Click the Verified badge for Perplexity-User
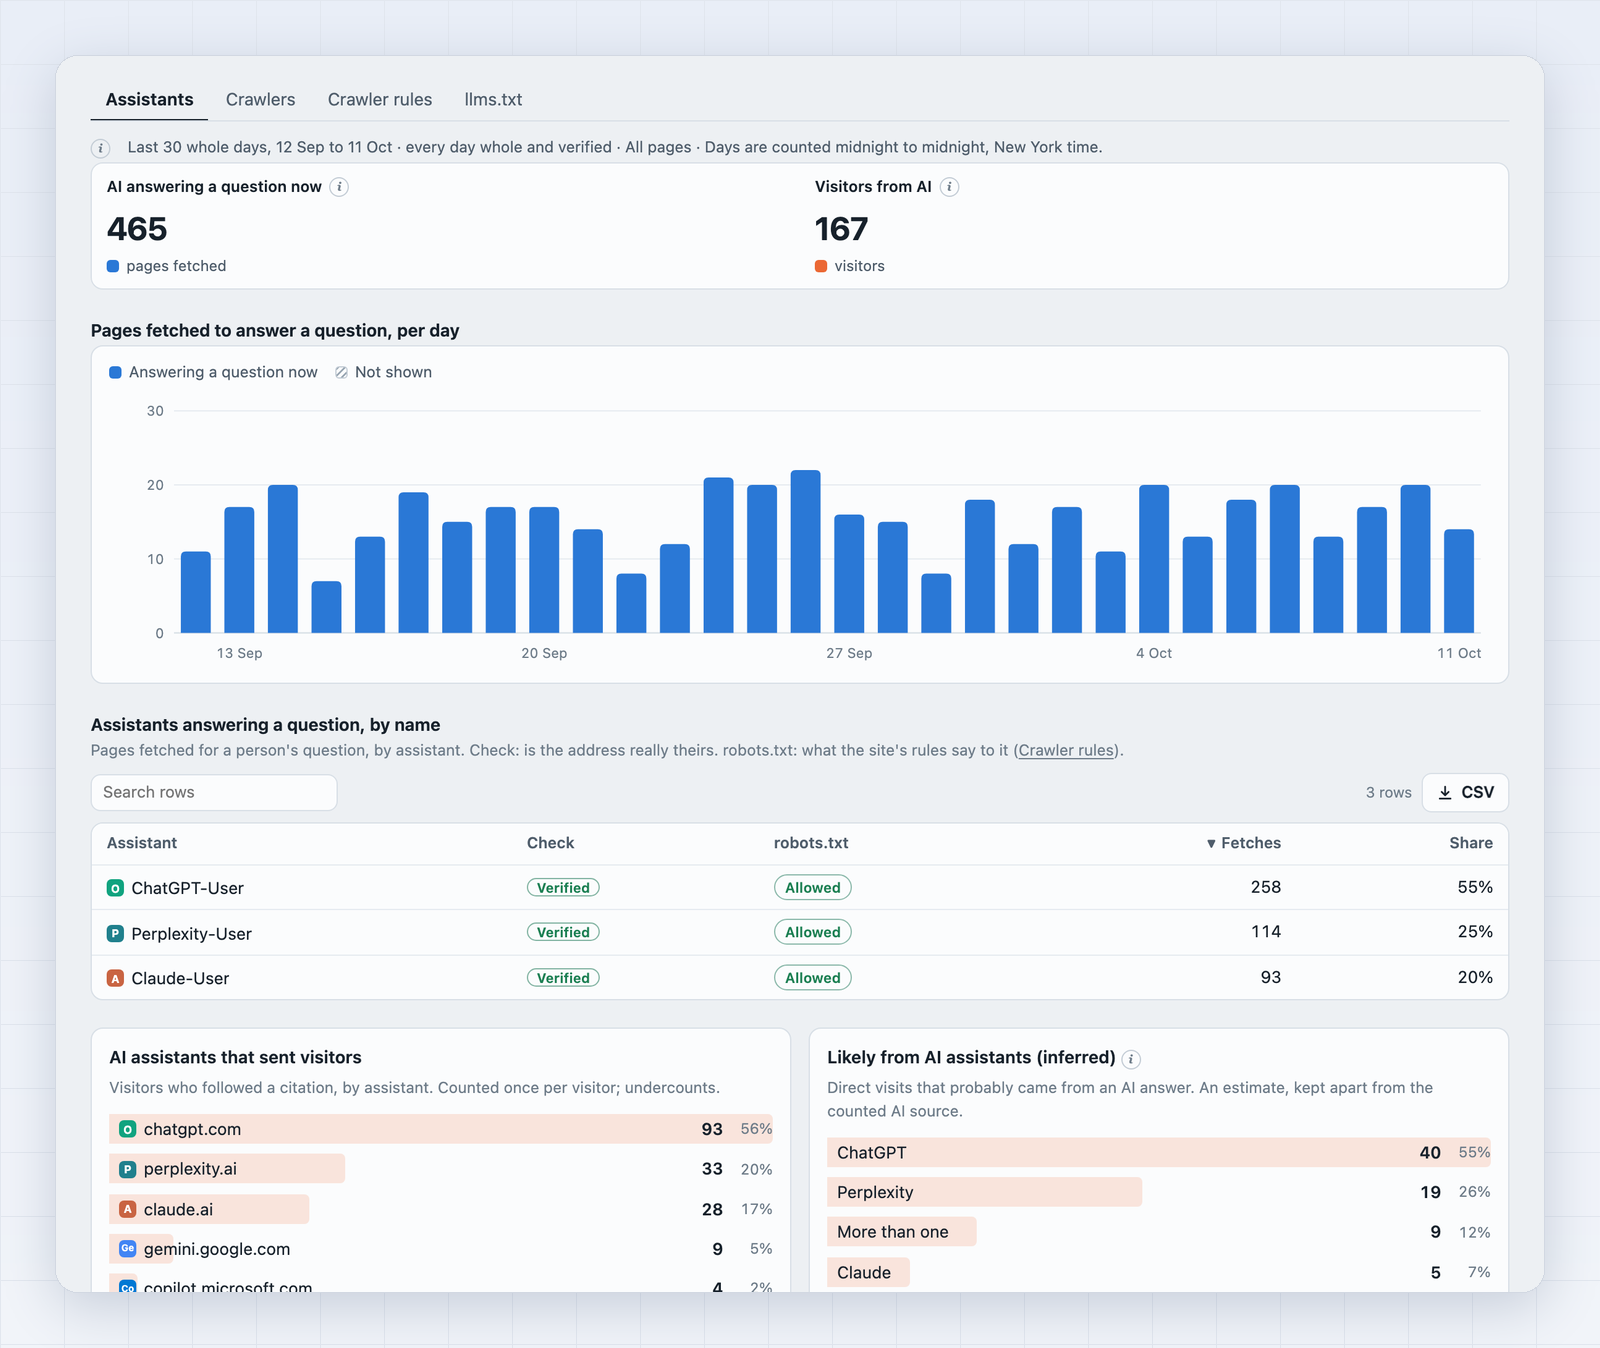This screenshot has width=1600, height=1348. [563, 932]
